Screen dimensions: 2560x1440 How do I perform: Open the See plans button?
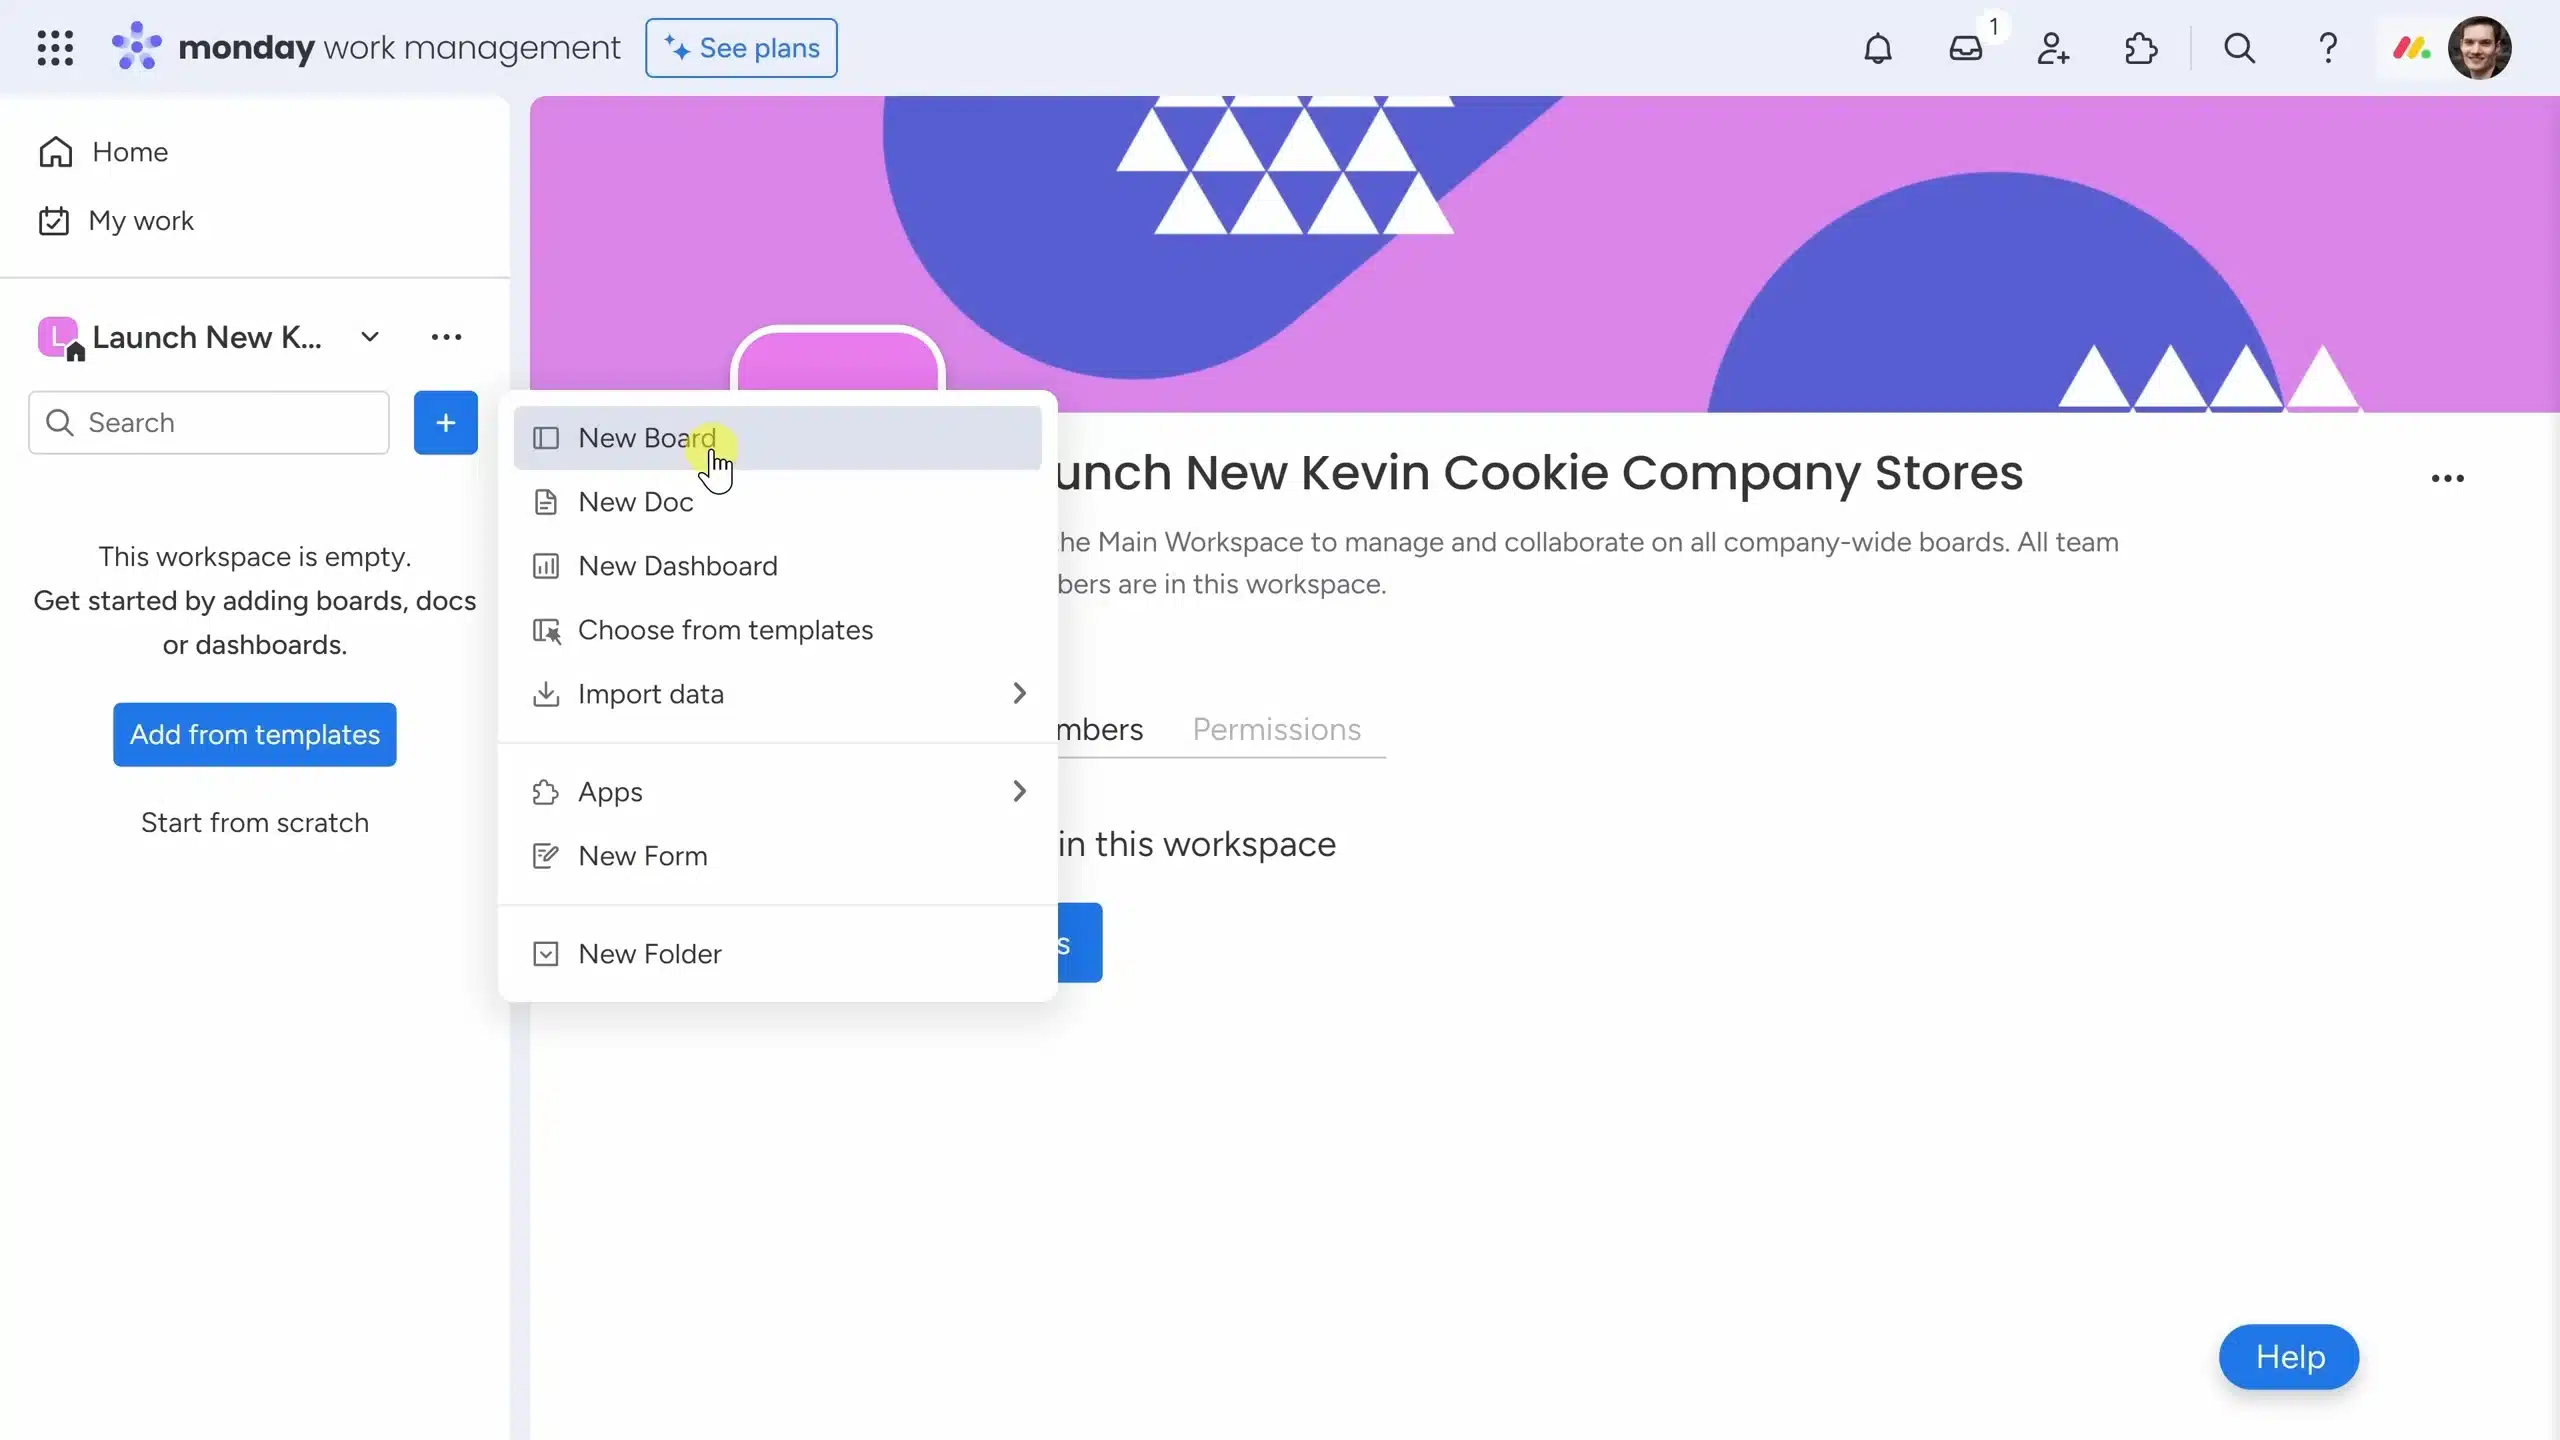(741, 48)
